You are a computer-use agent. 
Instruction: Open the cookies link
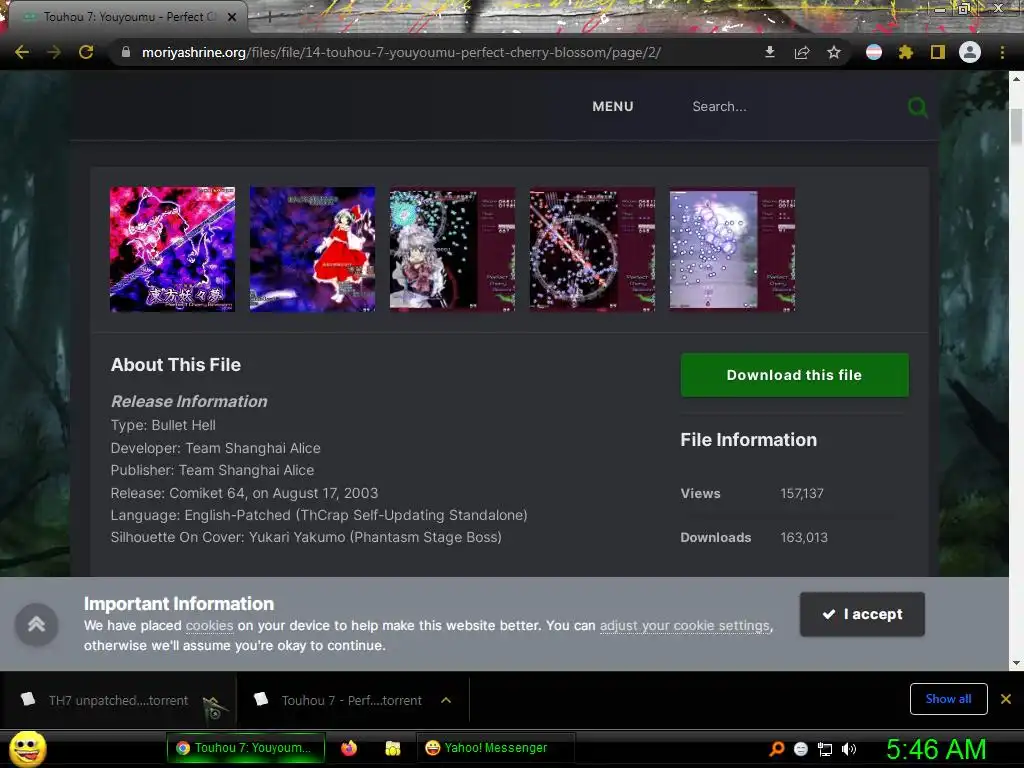(209, 626)
